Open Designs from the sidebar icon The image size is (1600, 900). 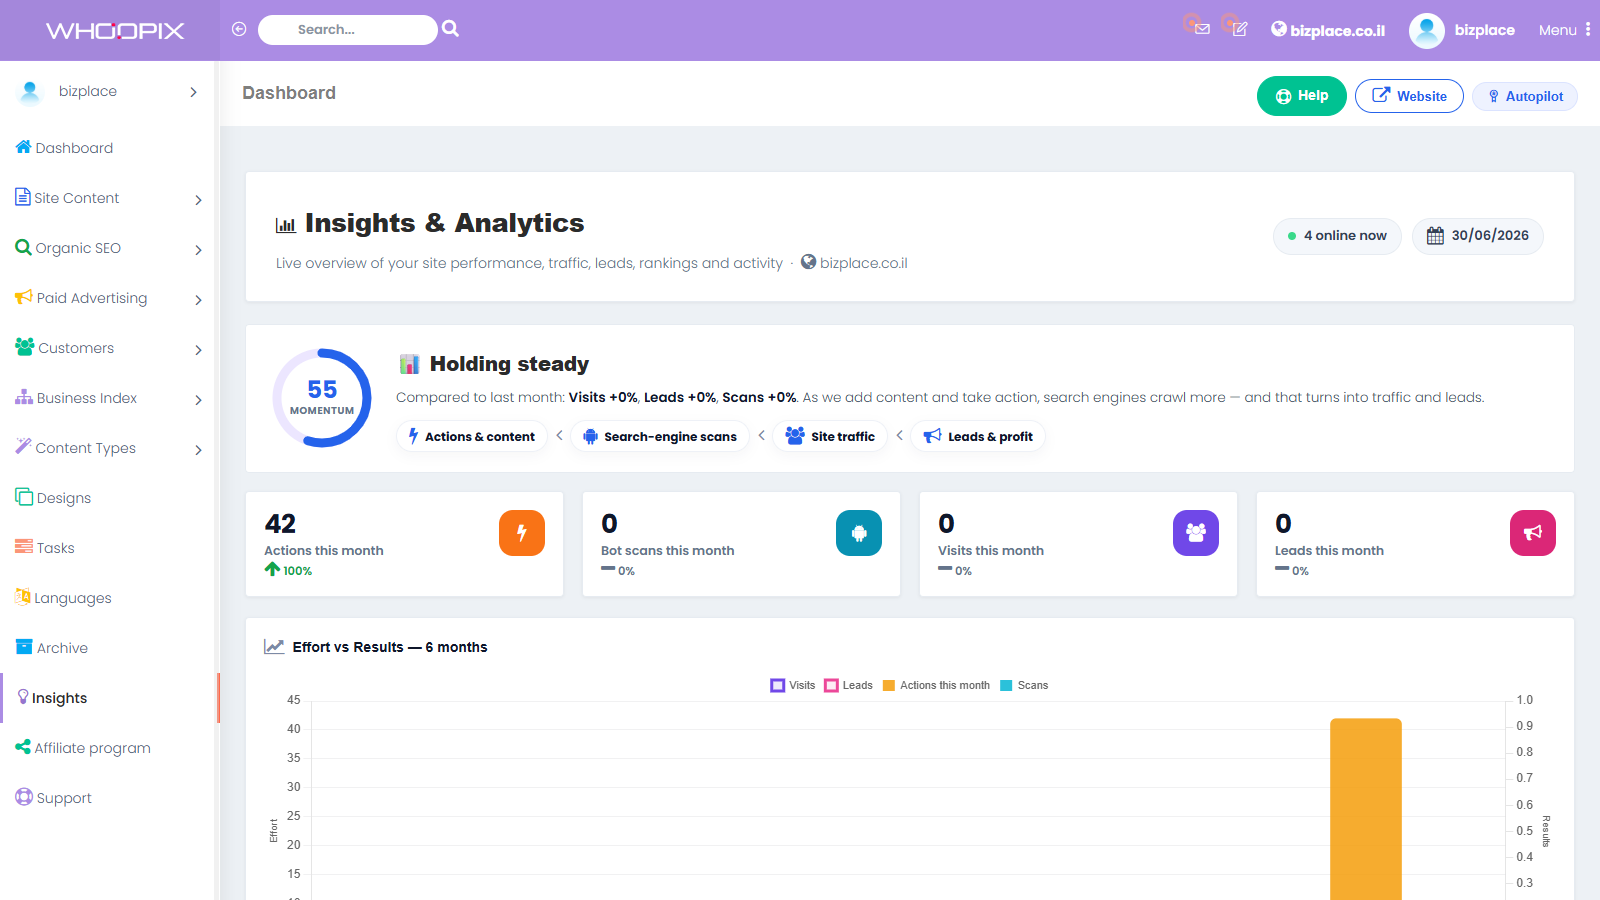[24, 497]
